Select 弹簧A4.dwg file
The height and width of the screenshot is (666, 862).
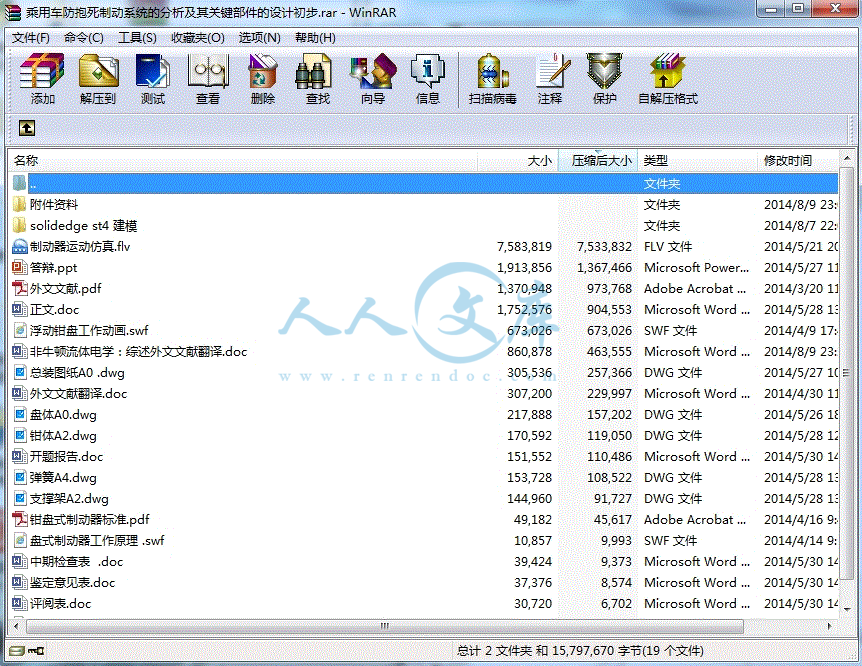coord(63,477)
